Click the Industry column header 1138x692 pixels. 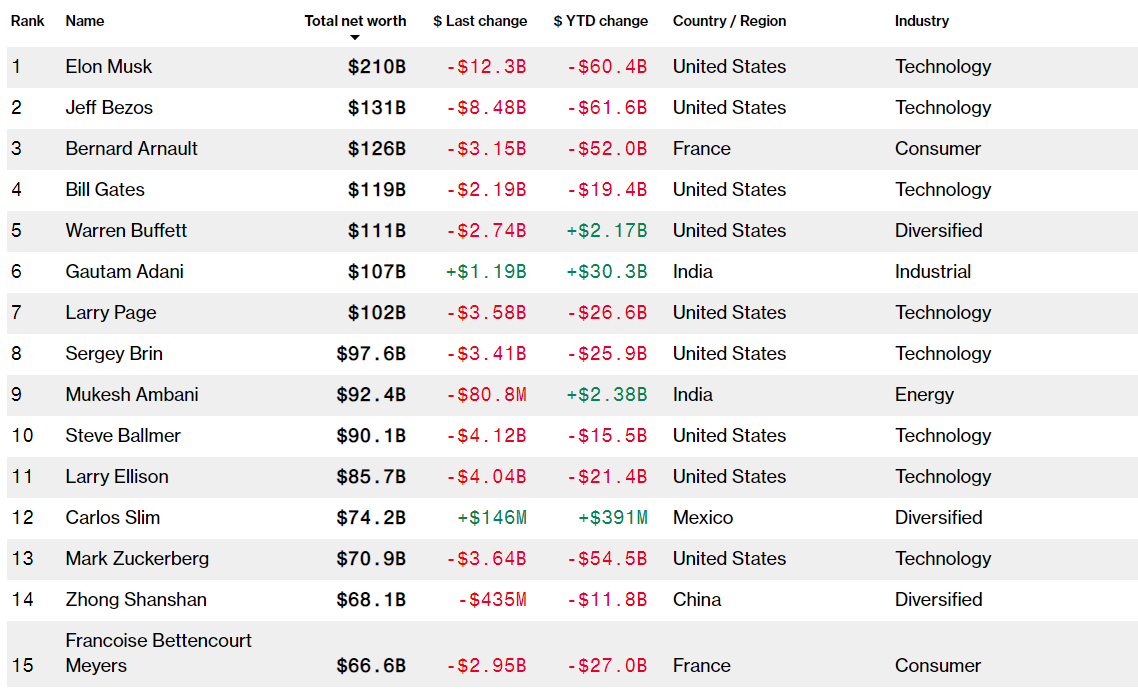tap(922, 21)
